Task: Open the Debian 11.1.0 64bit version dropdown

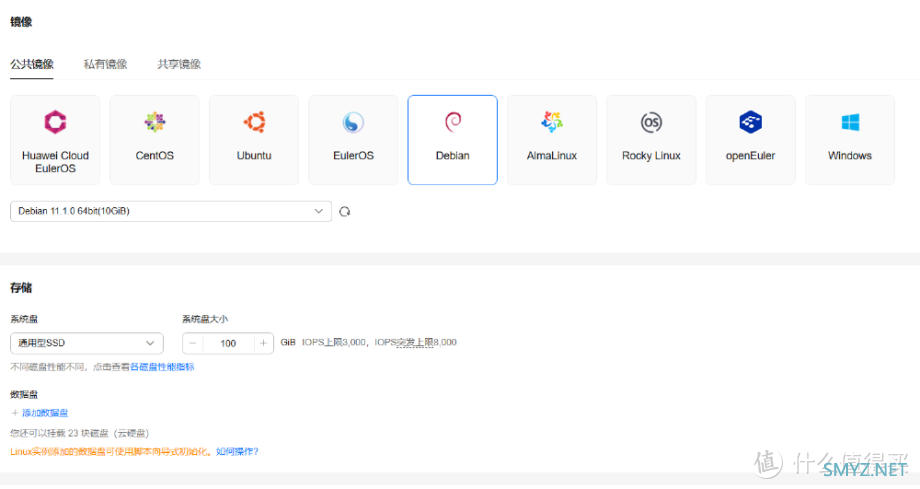Action: point(171,211)
